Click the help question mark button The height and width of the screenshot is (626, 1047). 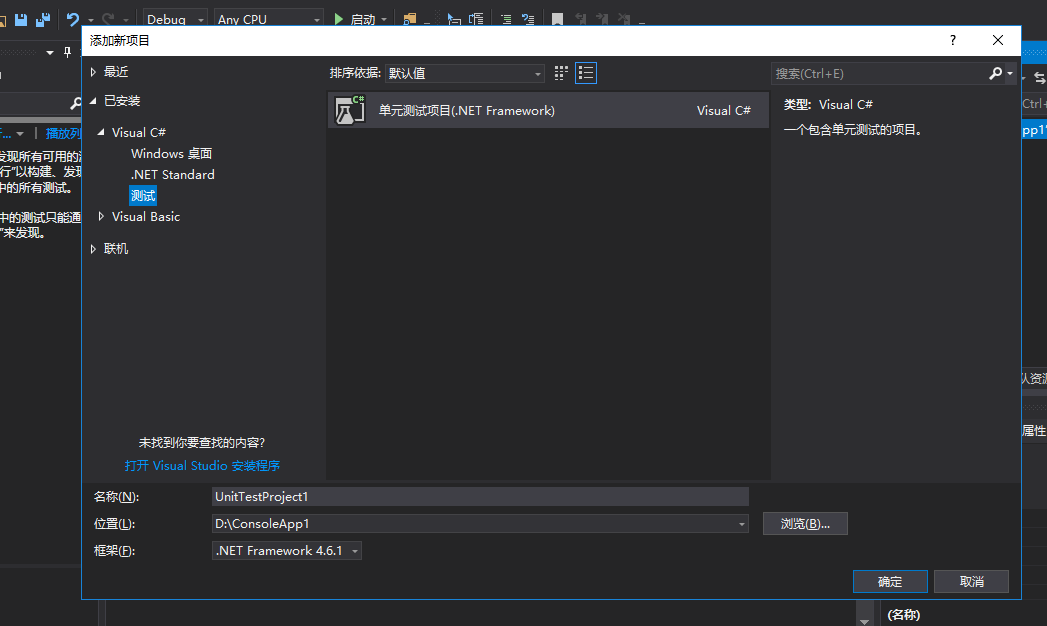(953, 40)
